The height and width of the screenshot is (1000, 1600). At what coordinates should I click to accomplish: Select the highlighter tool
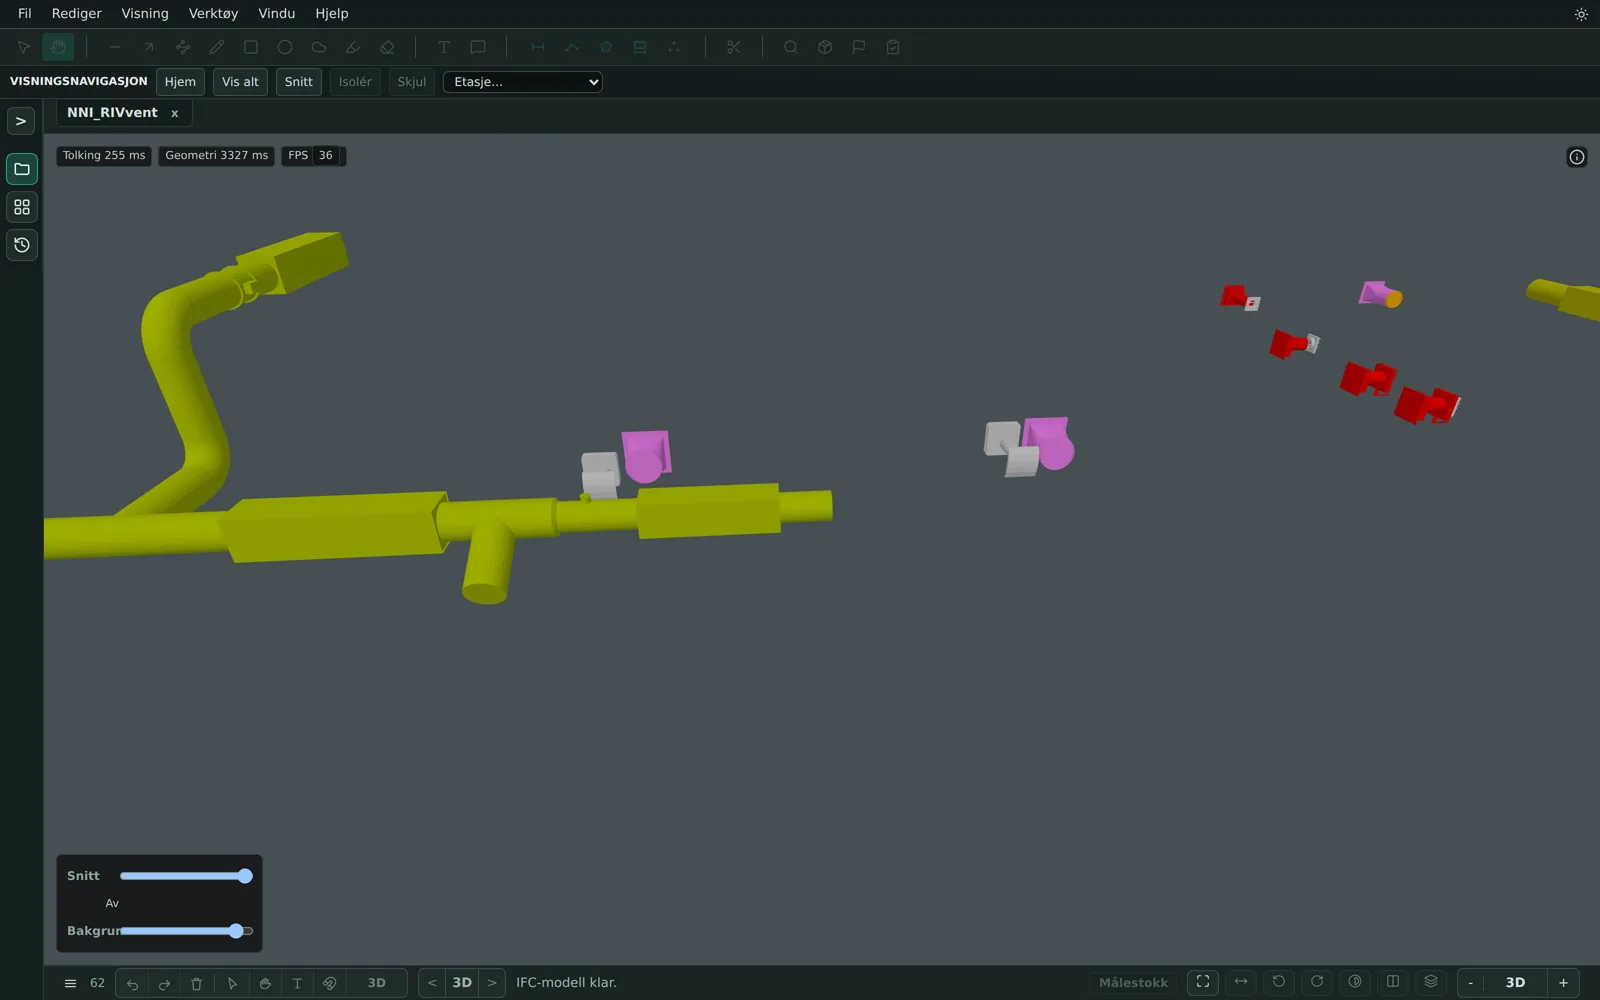click(353, 47)
